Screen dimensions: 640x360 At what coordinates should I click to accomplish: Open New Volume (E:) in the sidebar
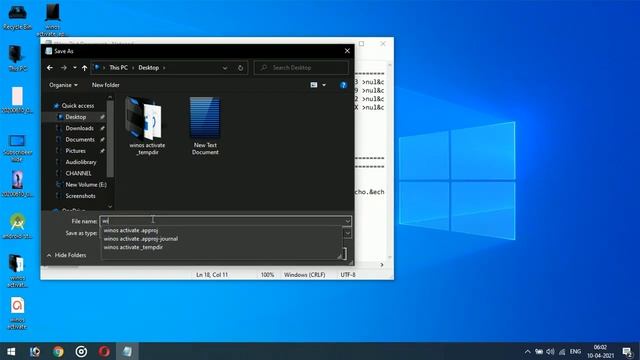pyautogui.click(x=86, y=184)
